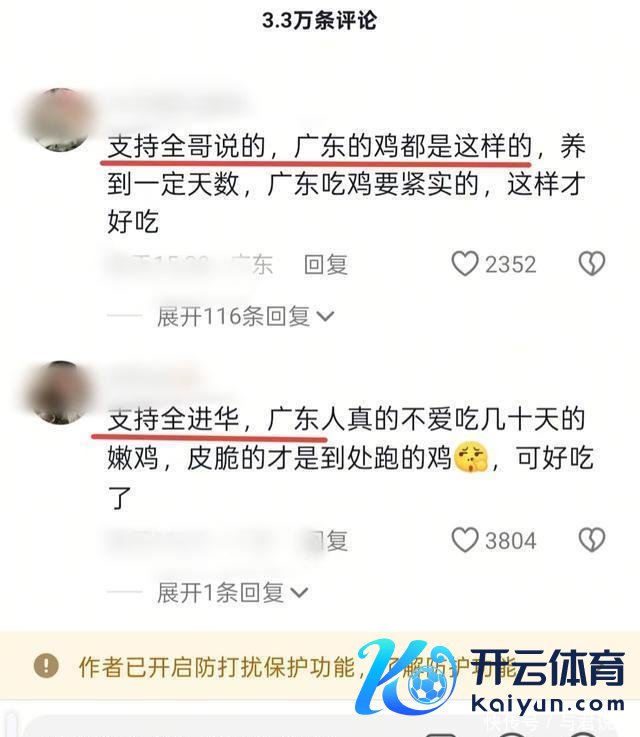This screenshot has width=640, height=737.
Task: Dislike the first comment with broken heart
Action: tap(592, 264)
